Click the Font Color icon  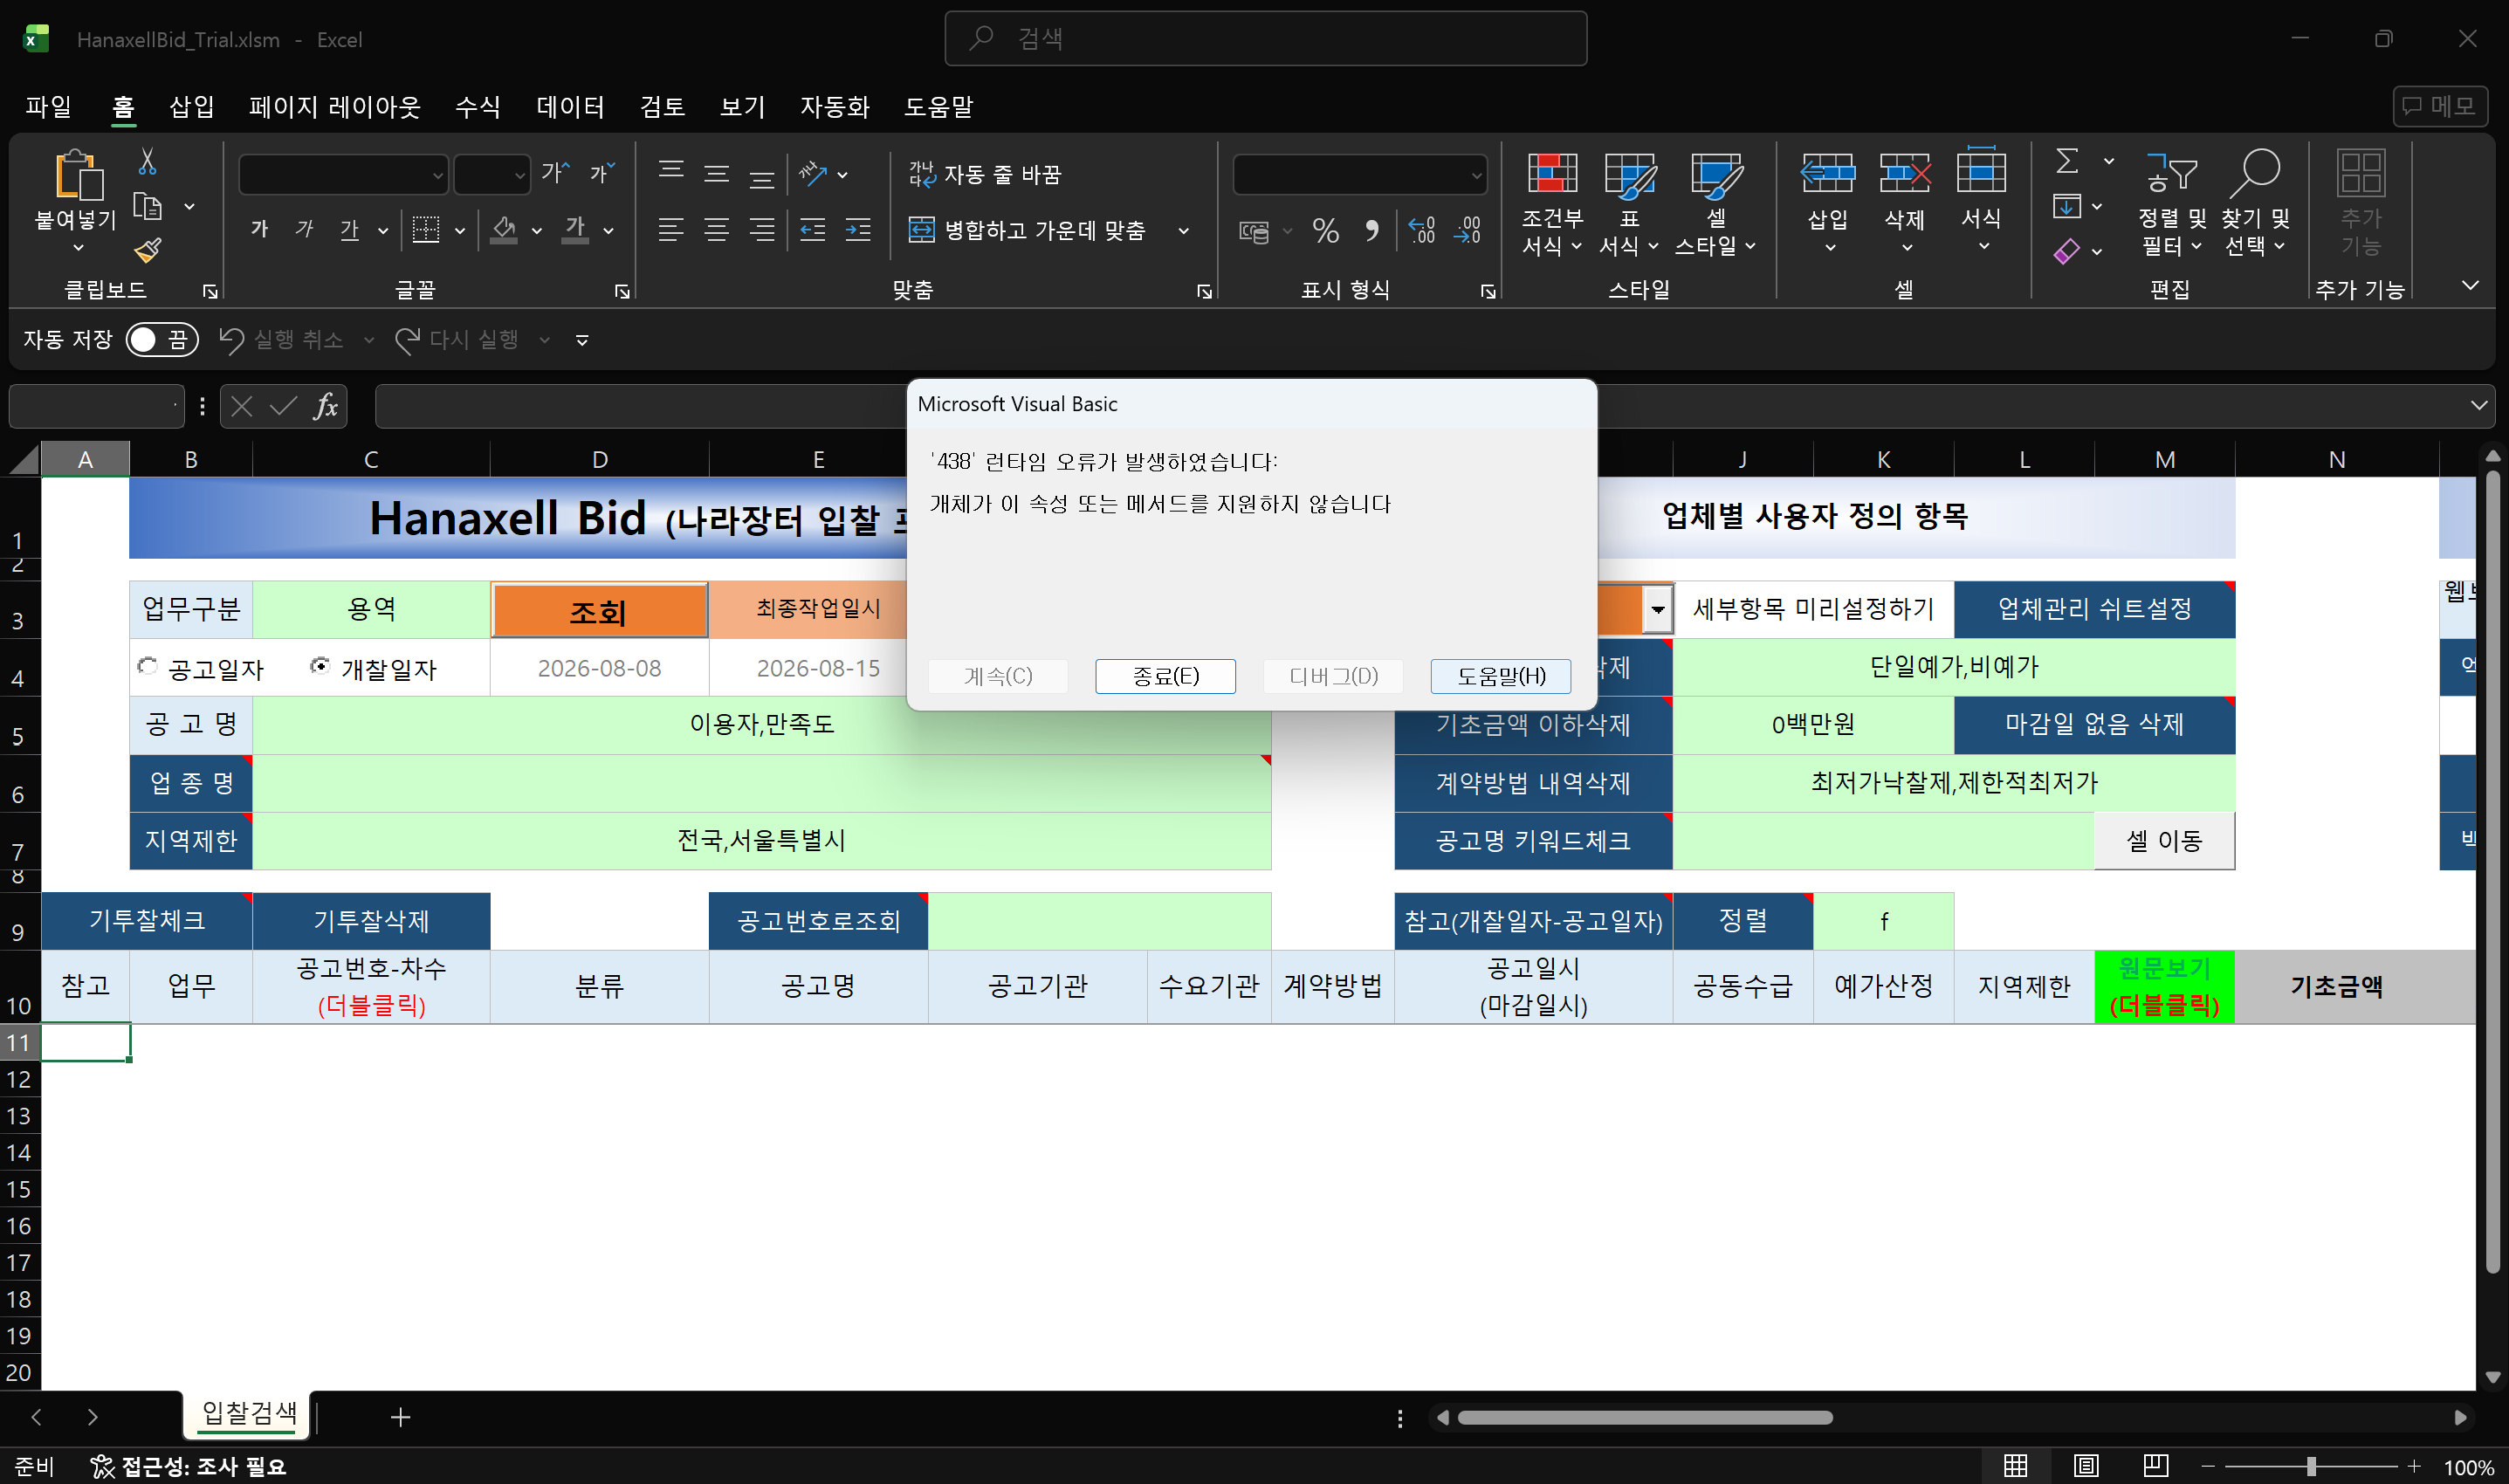pos(575,230)
